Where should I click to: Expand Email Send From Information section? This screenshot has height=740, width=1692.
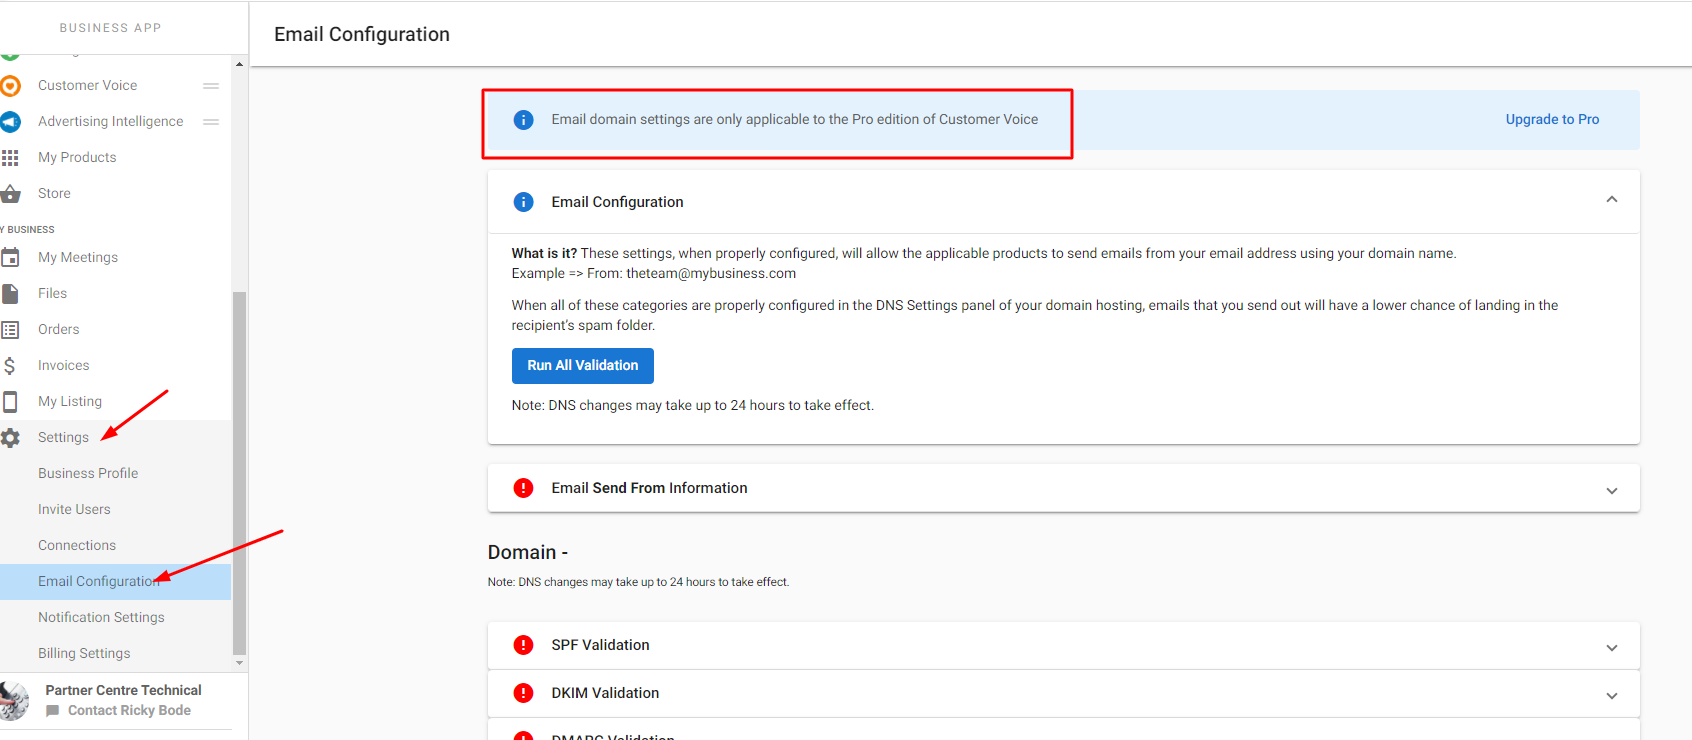tap(1611, 490)
